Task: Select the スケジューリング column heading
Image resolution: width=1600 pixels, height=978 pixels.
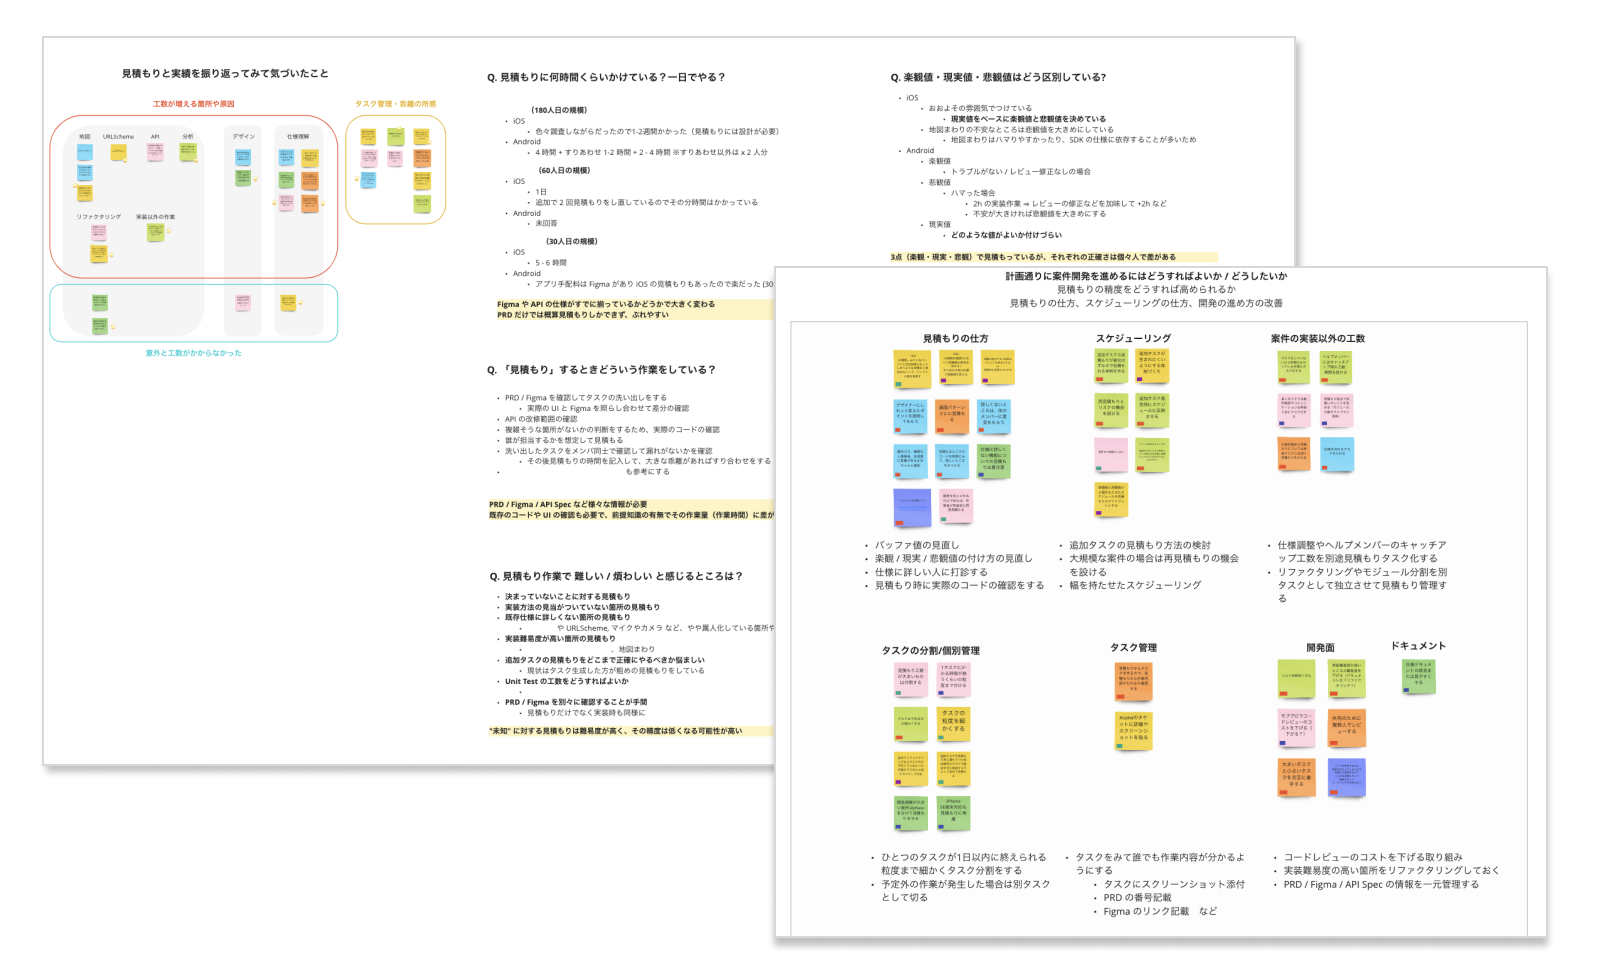Action: pos(1134,339)
